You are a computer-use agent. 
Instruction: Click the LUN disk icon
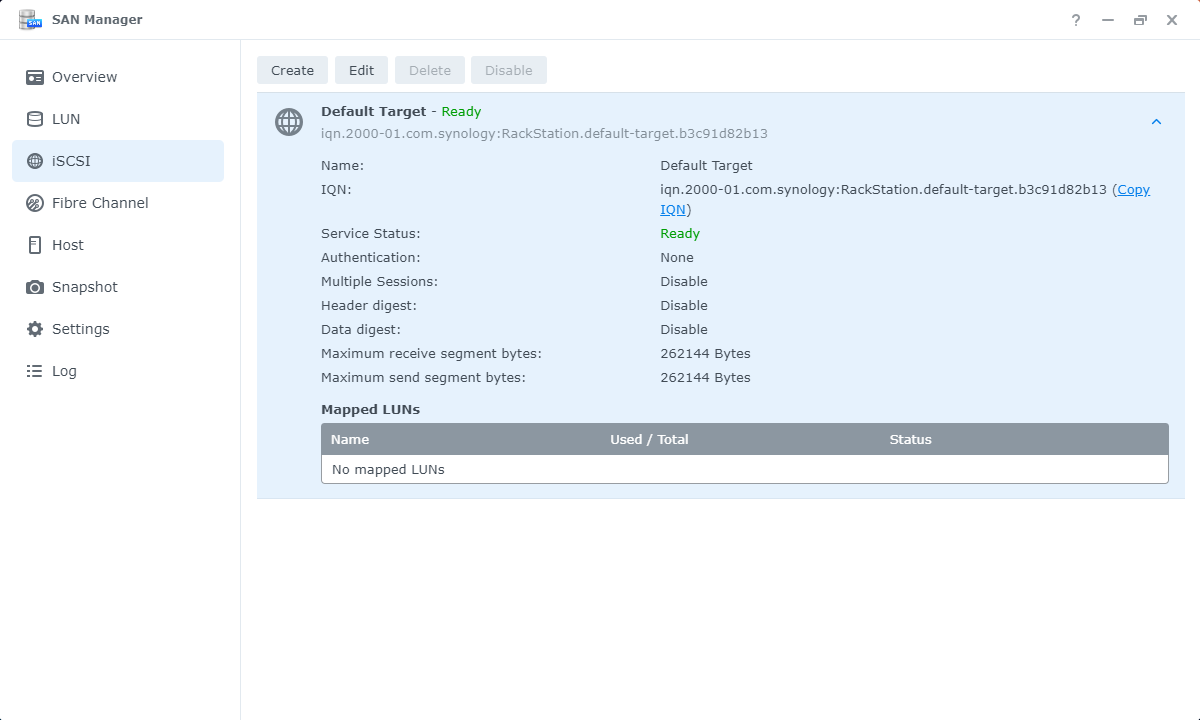coord(35,119)
